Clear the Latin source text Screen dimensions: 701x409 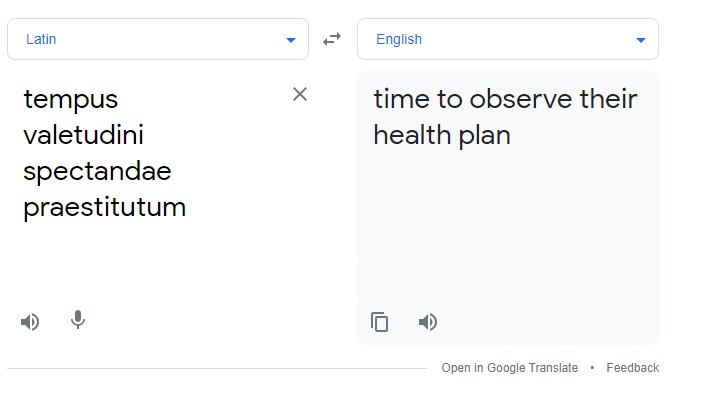click(300, 94)
